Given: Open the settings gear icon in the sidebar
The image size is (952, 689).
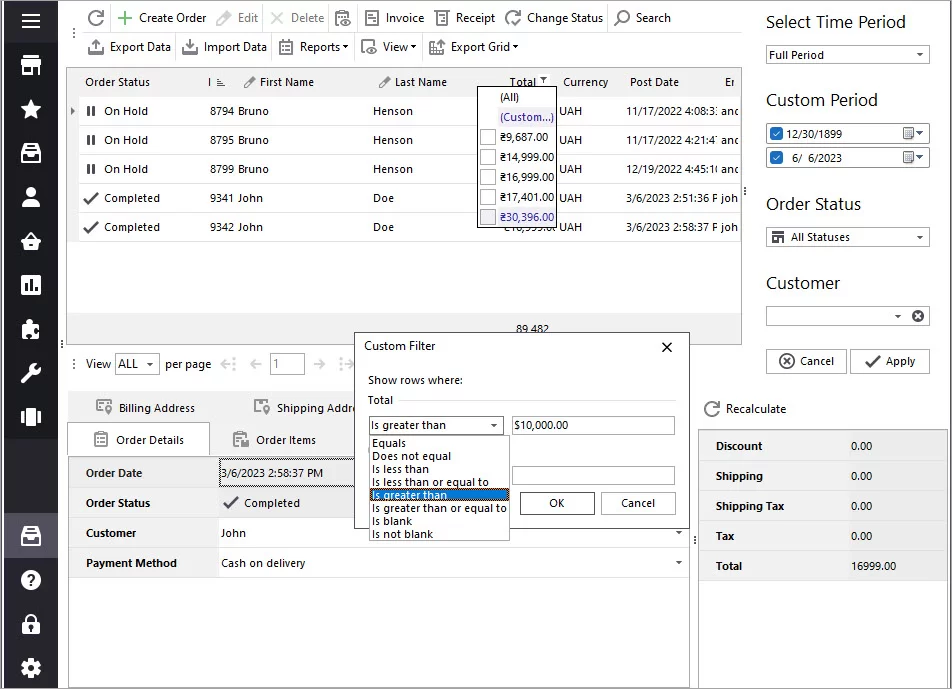Looking at the screenshot, I should point(31,668).
